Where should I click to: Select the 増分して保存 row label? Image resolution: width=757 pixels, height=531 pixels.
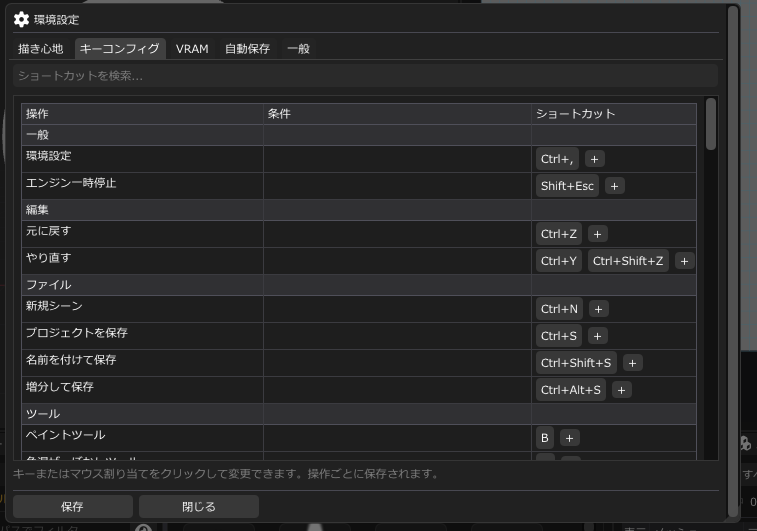click(60, 387)
